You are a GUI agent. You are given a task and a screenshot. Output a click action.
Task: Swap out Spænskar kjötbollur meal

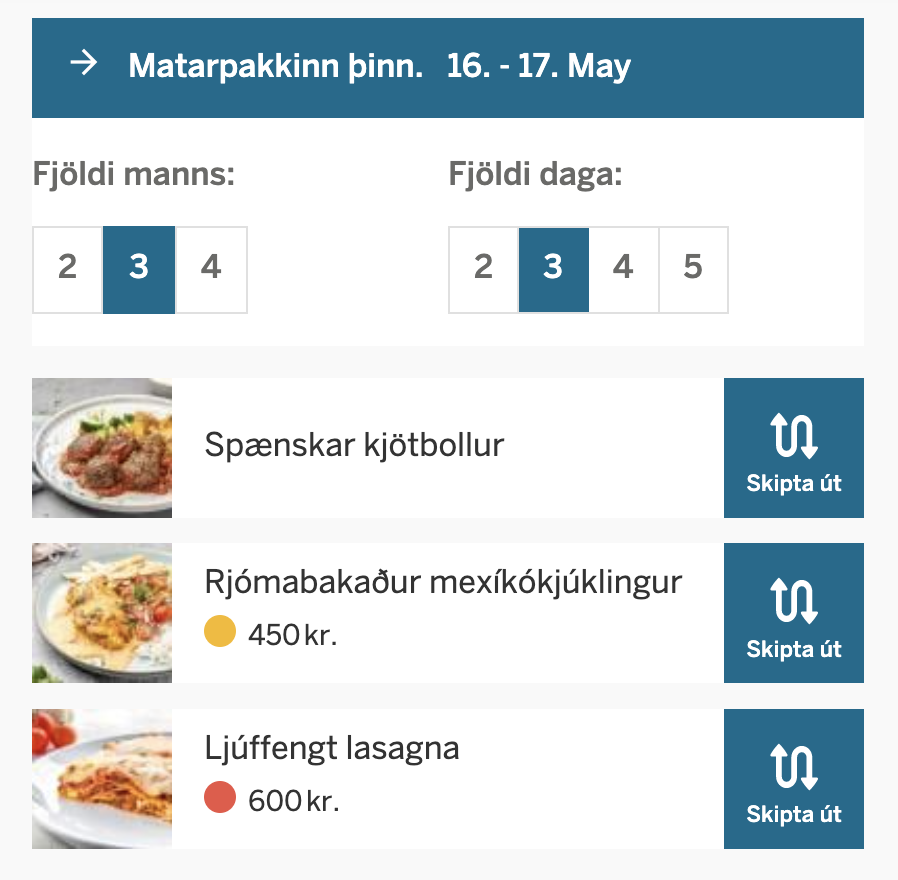[793, 448]
